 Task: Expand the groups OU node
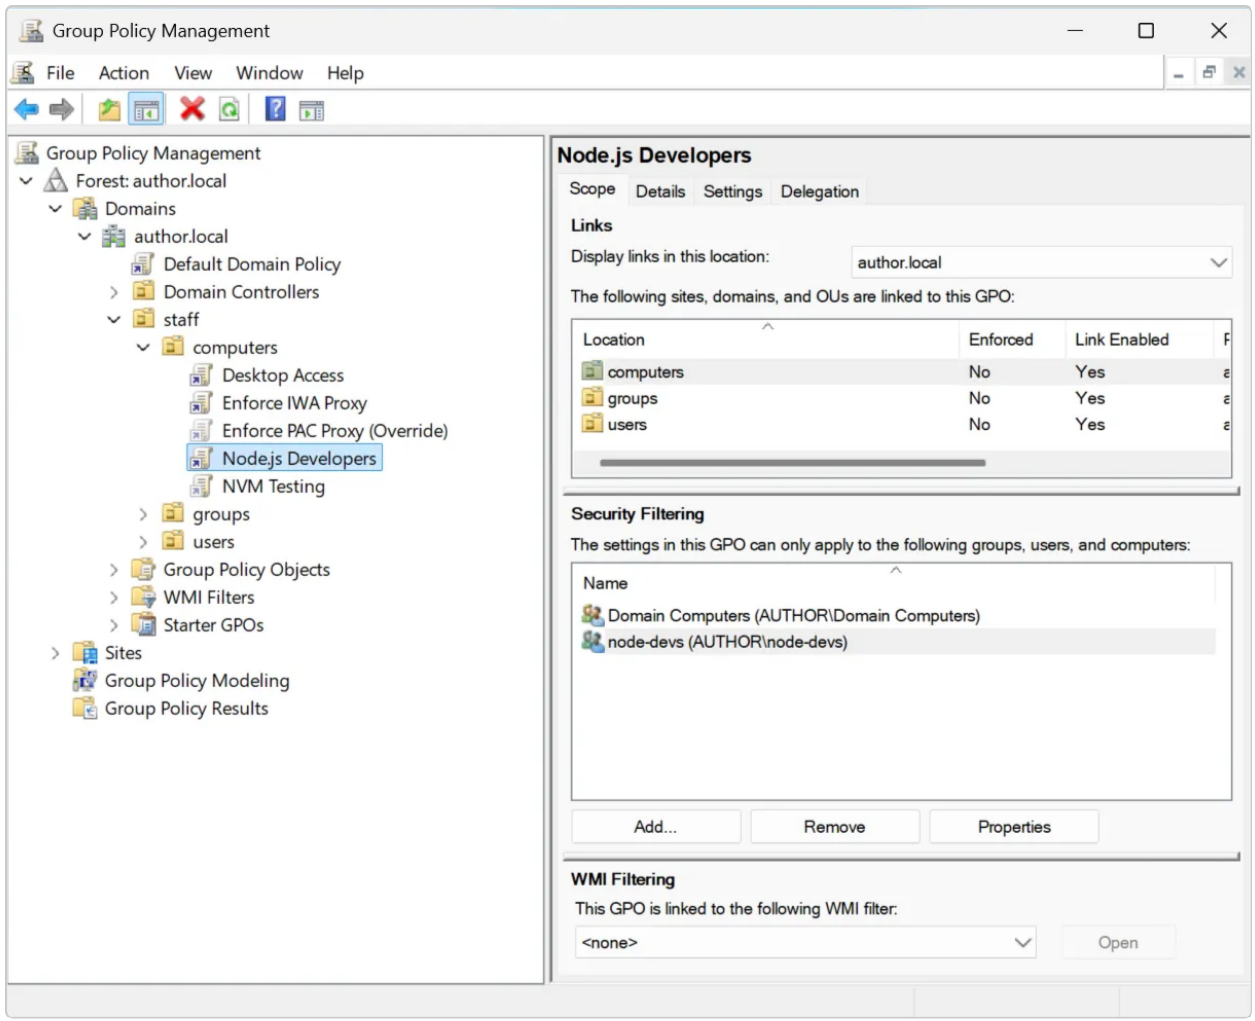coord(142,514)
